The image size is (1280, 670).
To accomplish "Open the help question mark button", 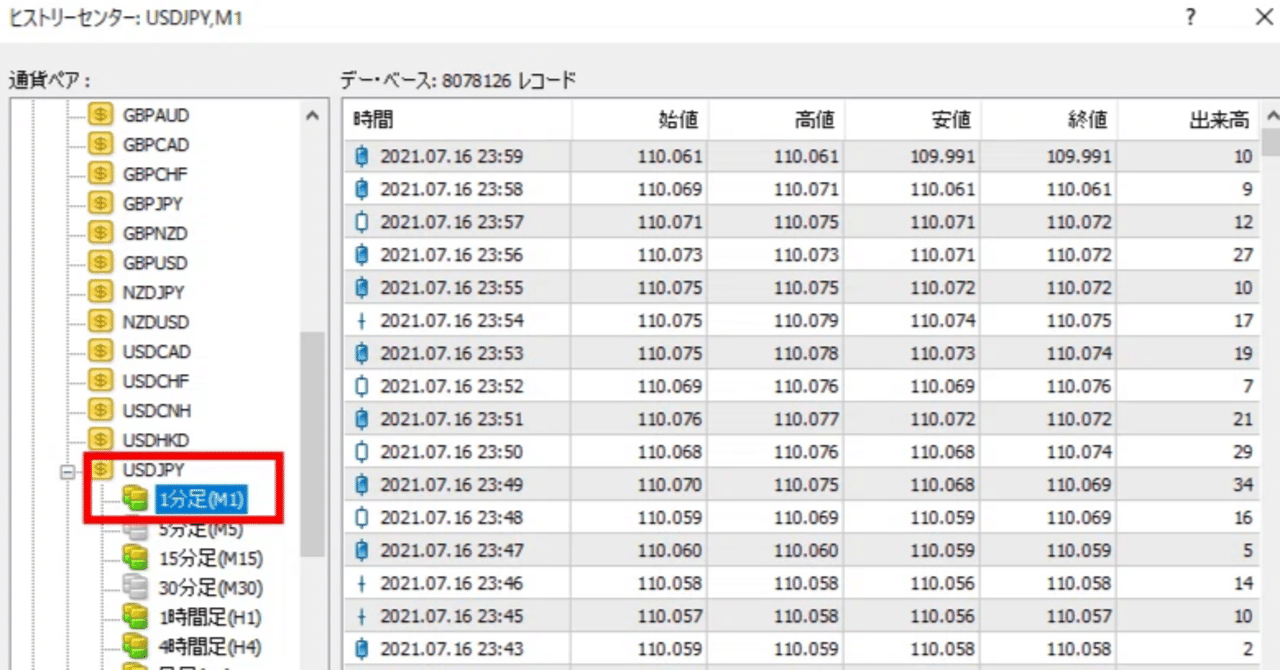I will click(1190, 18).
